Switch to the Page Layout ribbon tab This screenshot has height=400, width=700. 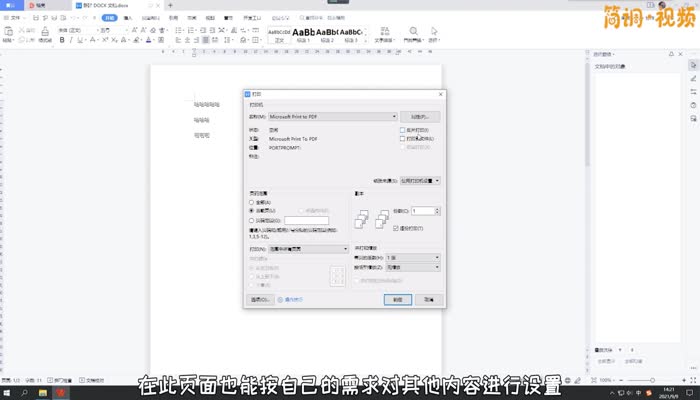point(150,18)
